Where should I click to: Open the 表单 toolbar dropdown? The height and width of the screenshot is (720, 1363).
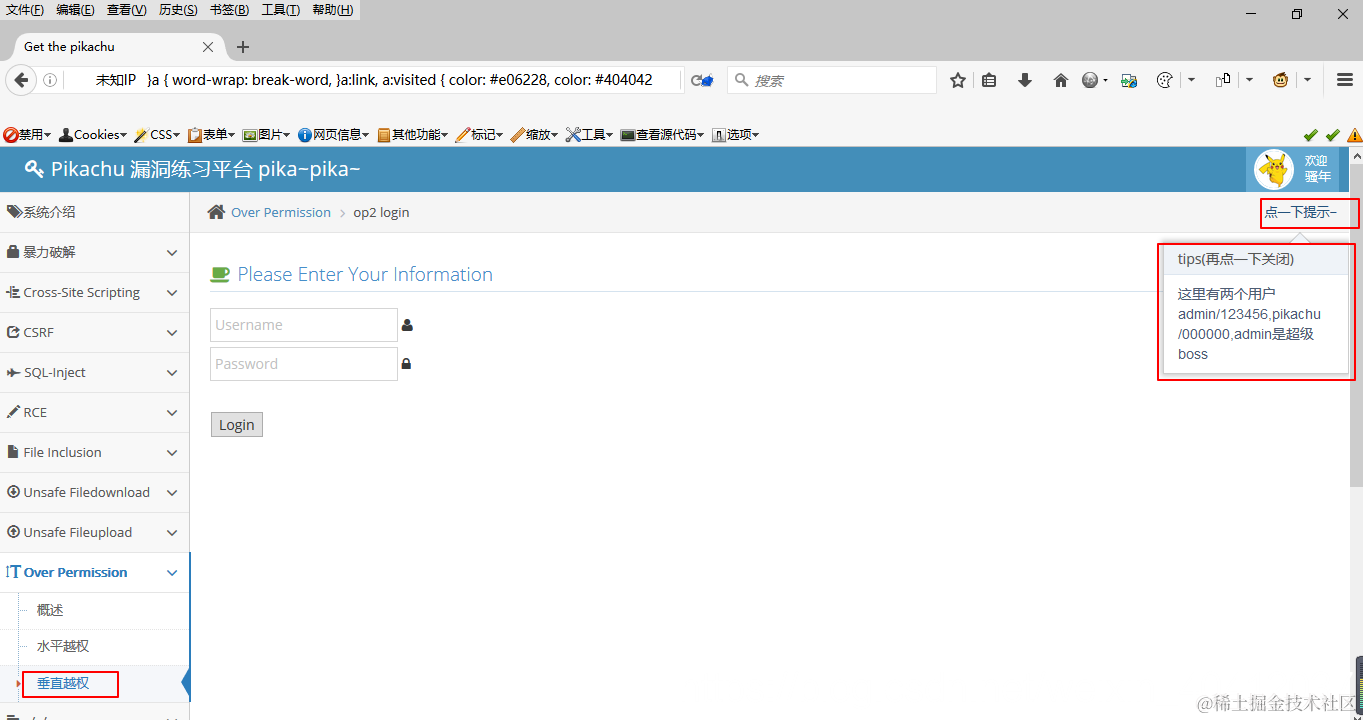pos(211,134)
